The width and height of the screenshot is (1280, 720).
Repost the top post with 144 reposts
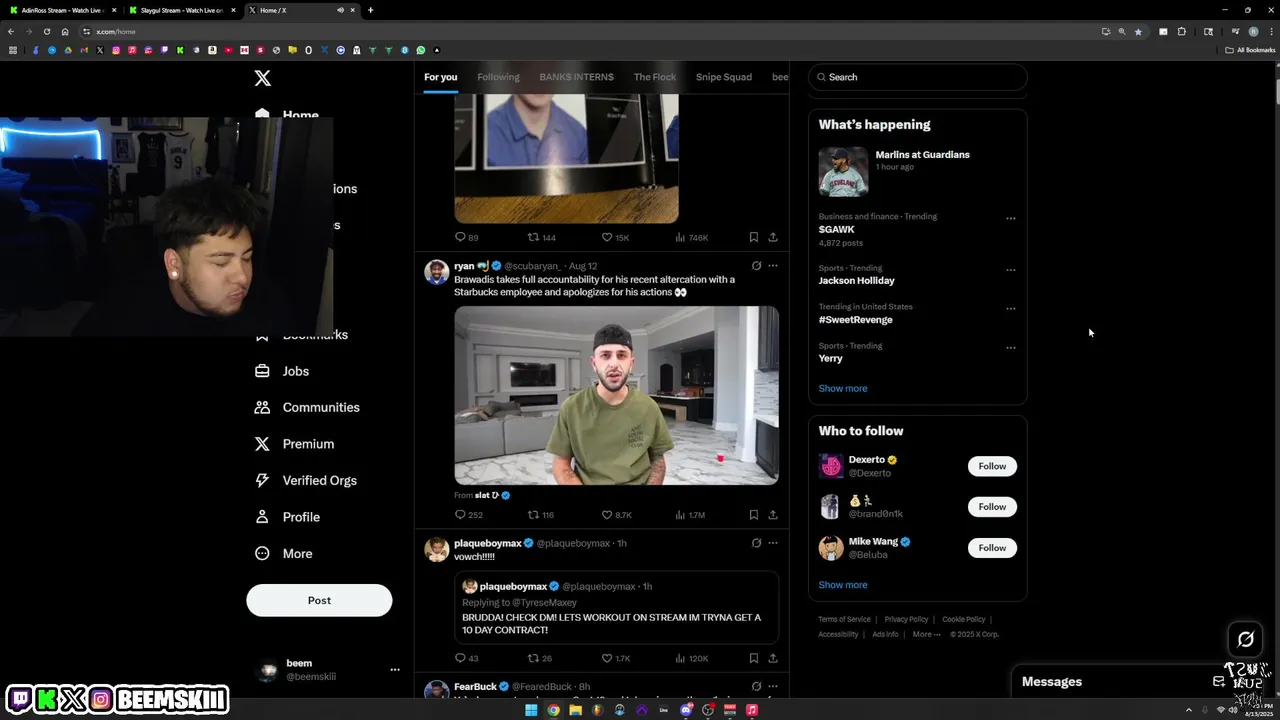[x=542, y=237]
